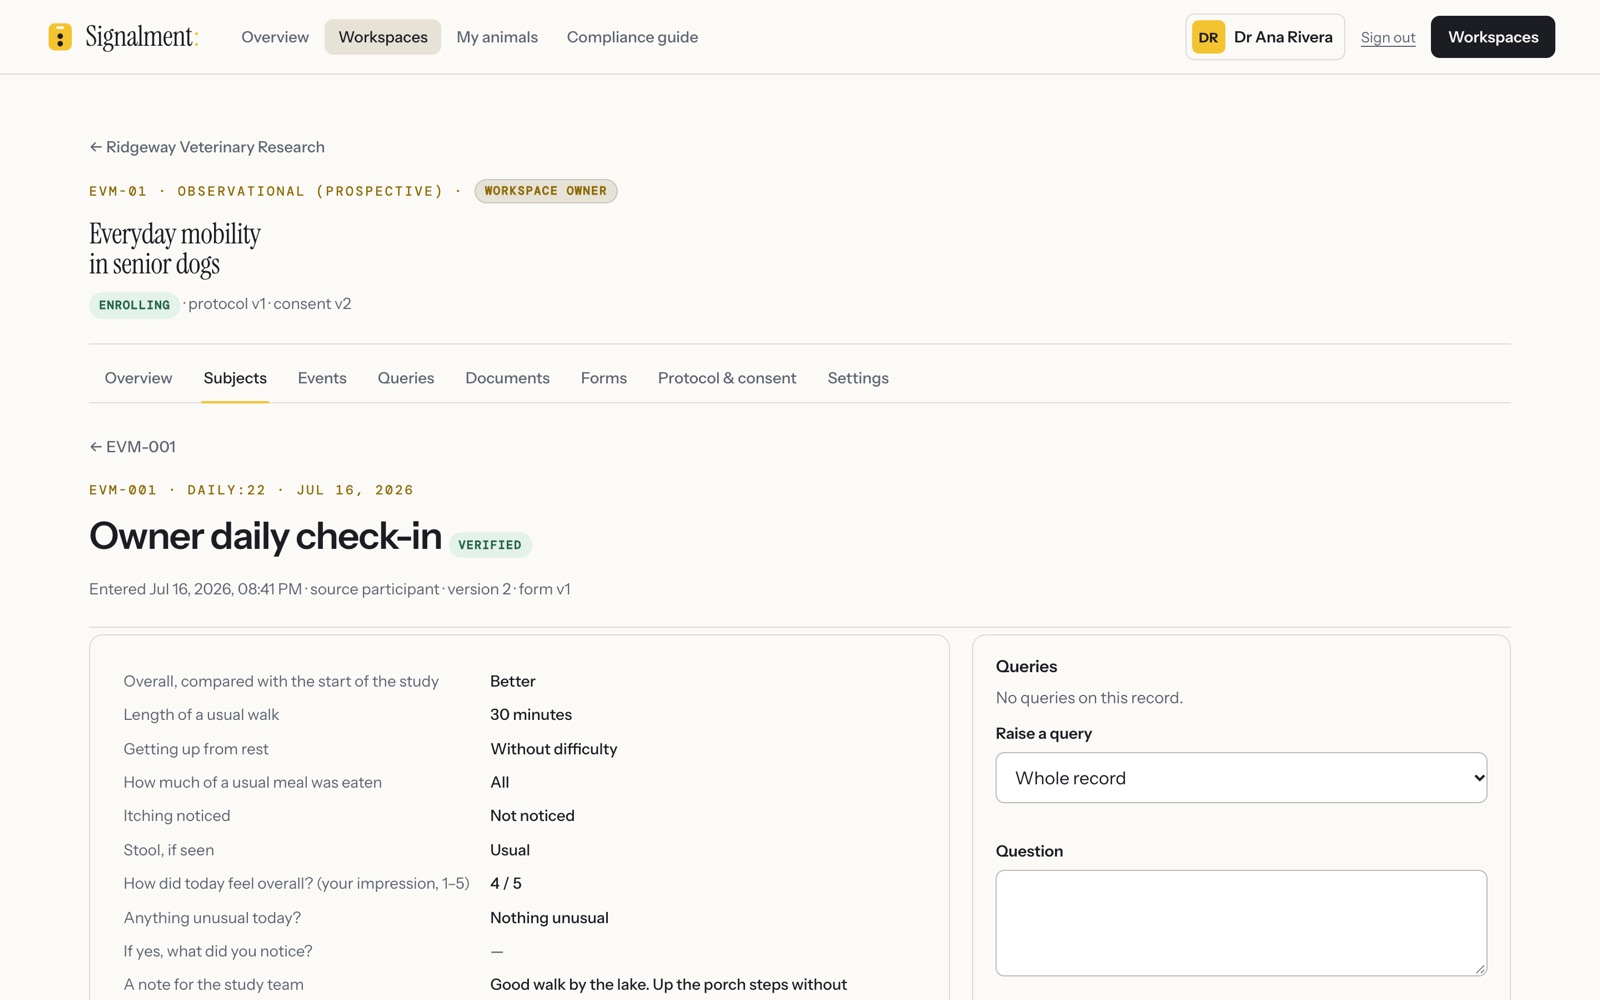Image resolution: width=1600 pixels, height=1000 pixels.
Task: Open the Events tab
Action: [x=322, y=378]
